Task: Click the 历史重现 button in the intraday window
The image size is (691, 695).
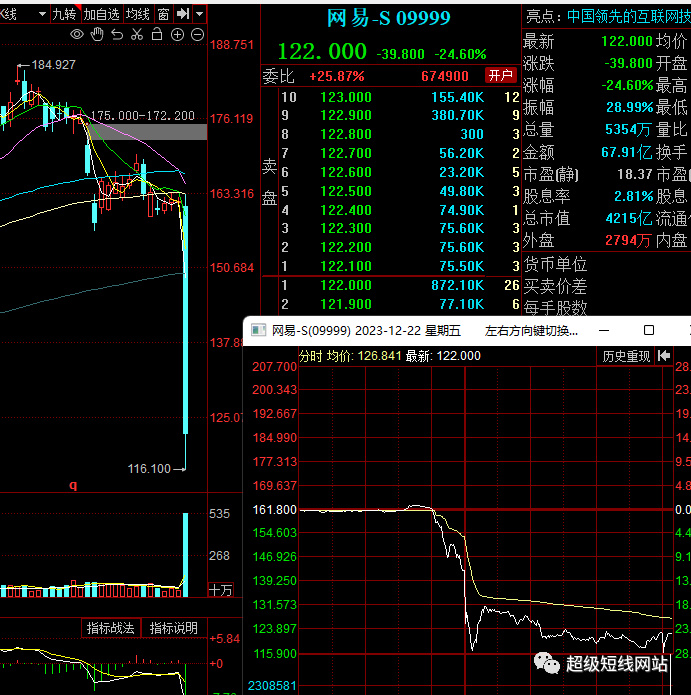Action: (x=626, y=356)
